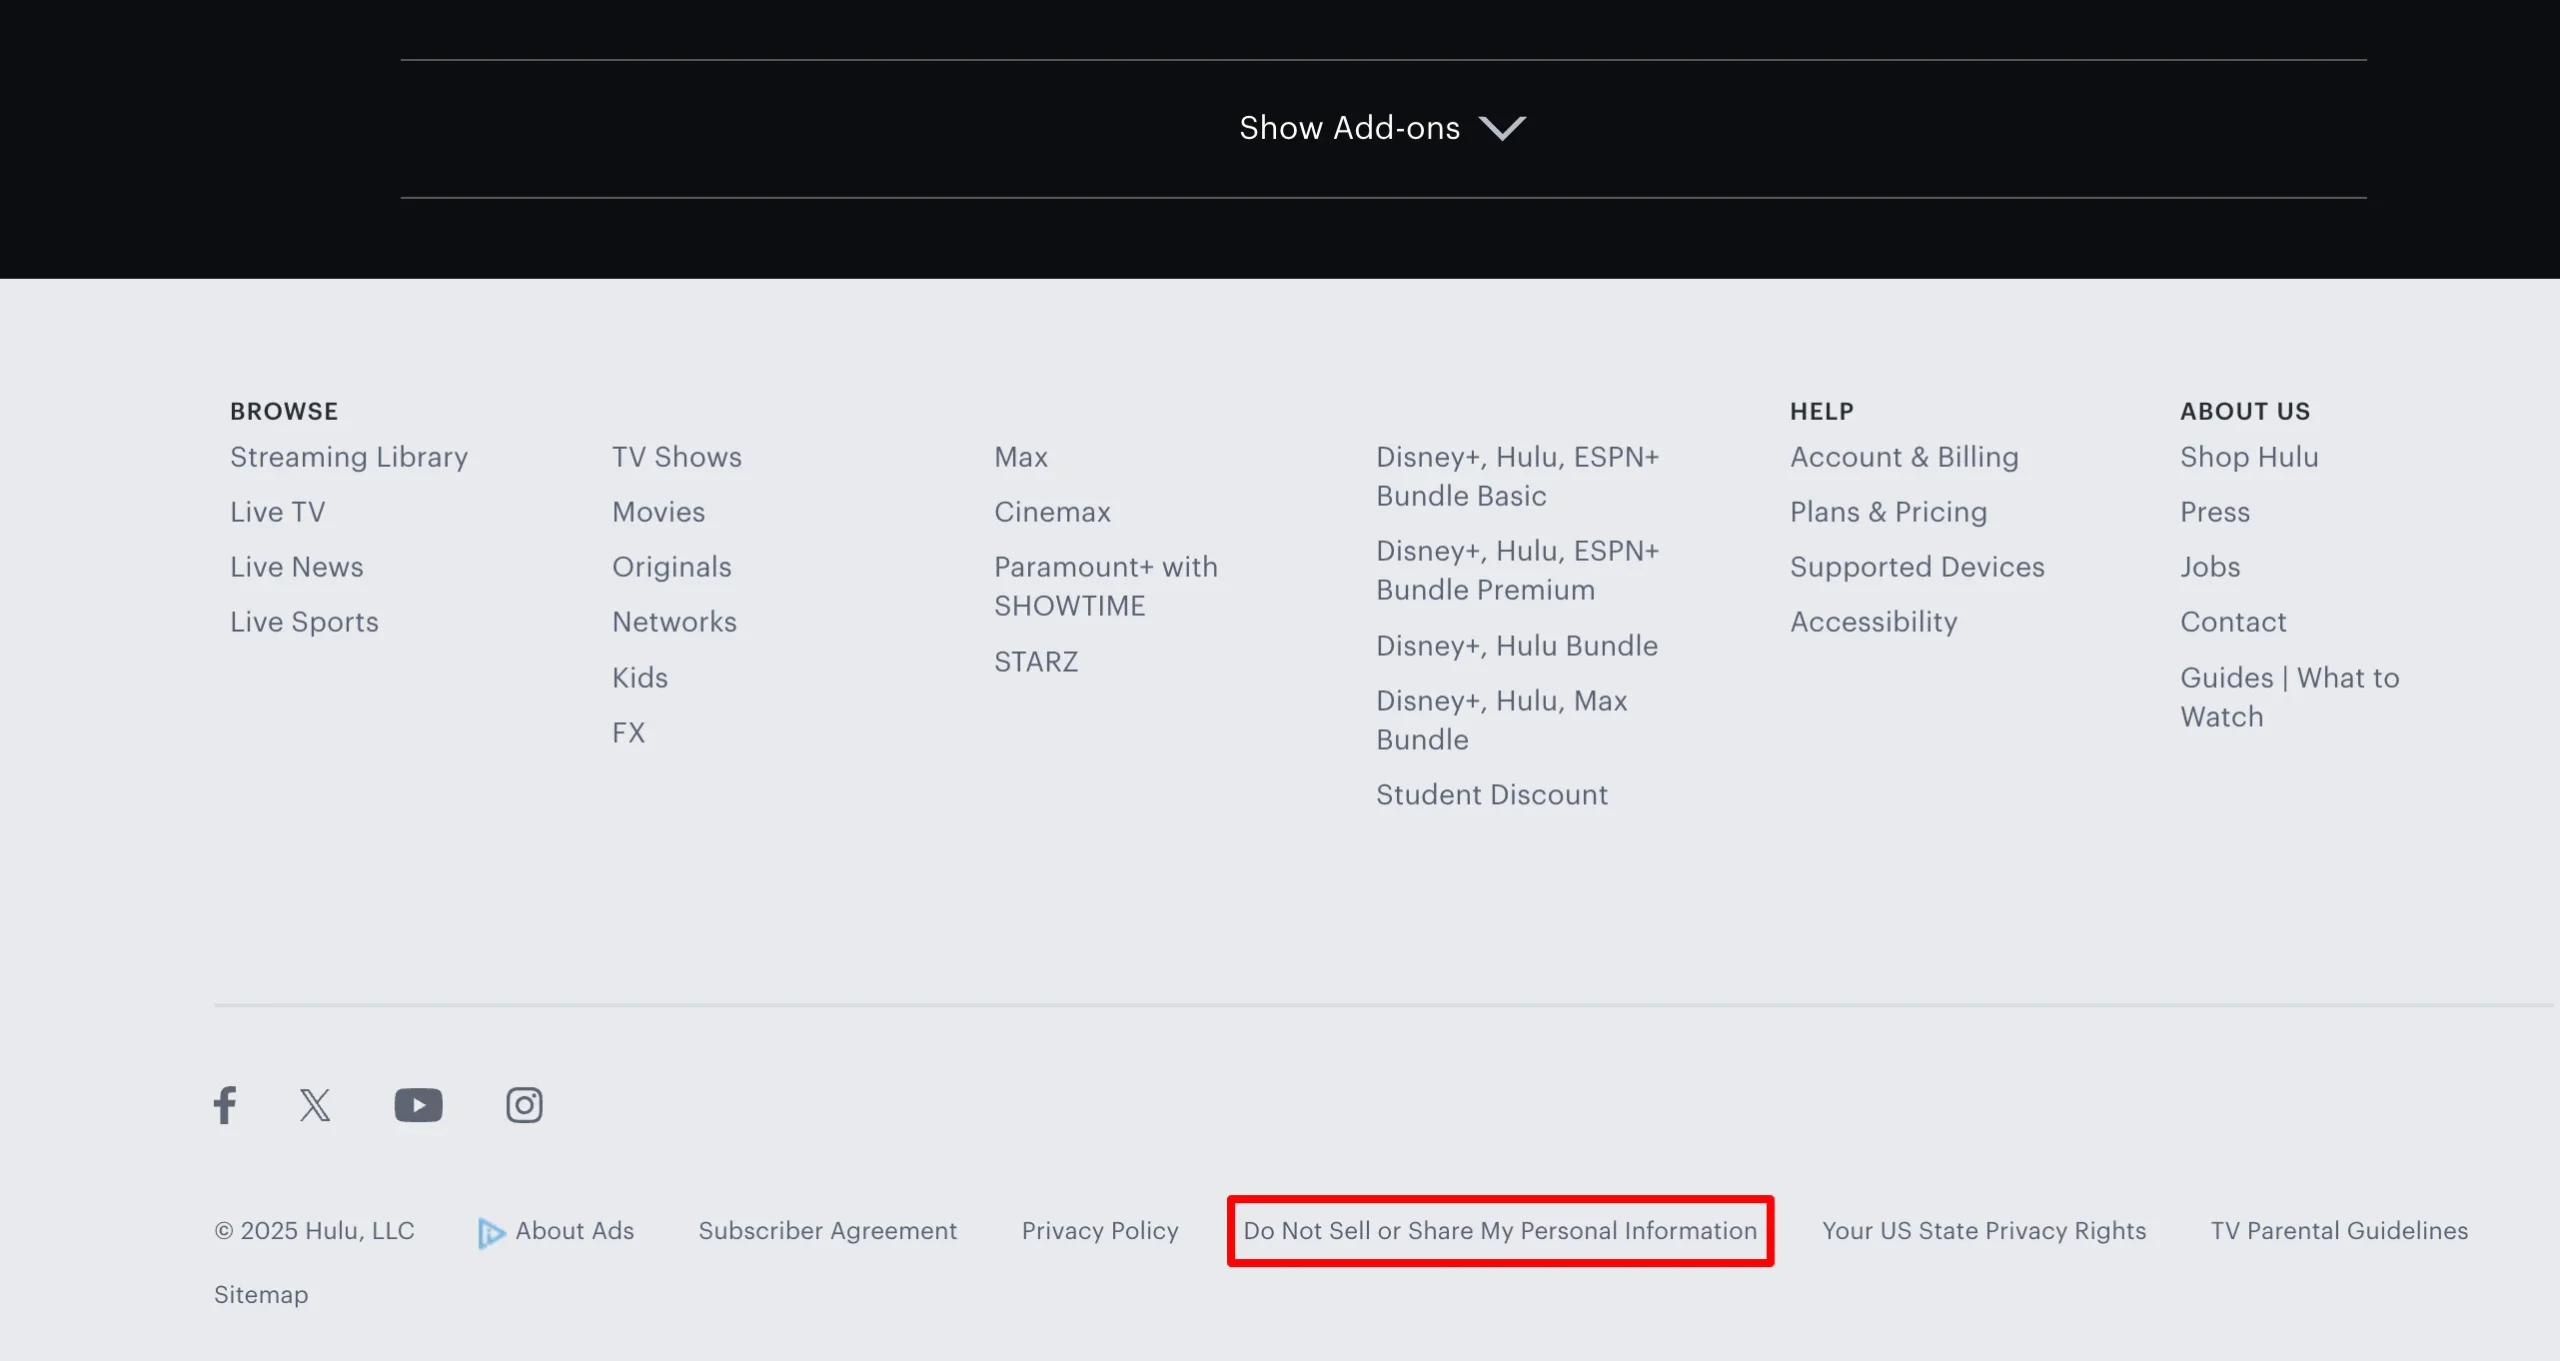The width and height of the screenshot is (2560, 1361).
Task: Open Hulu's Facebook page icon
Action: click(225, 1105)
